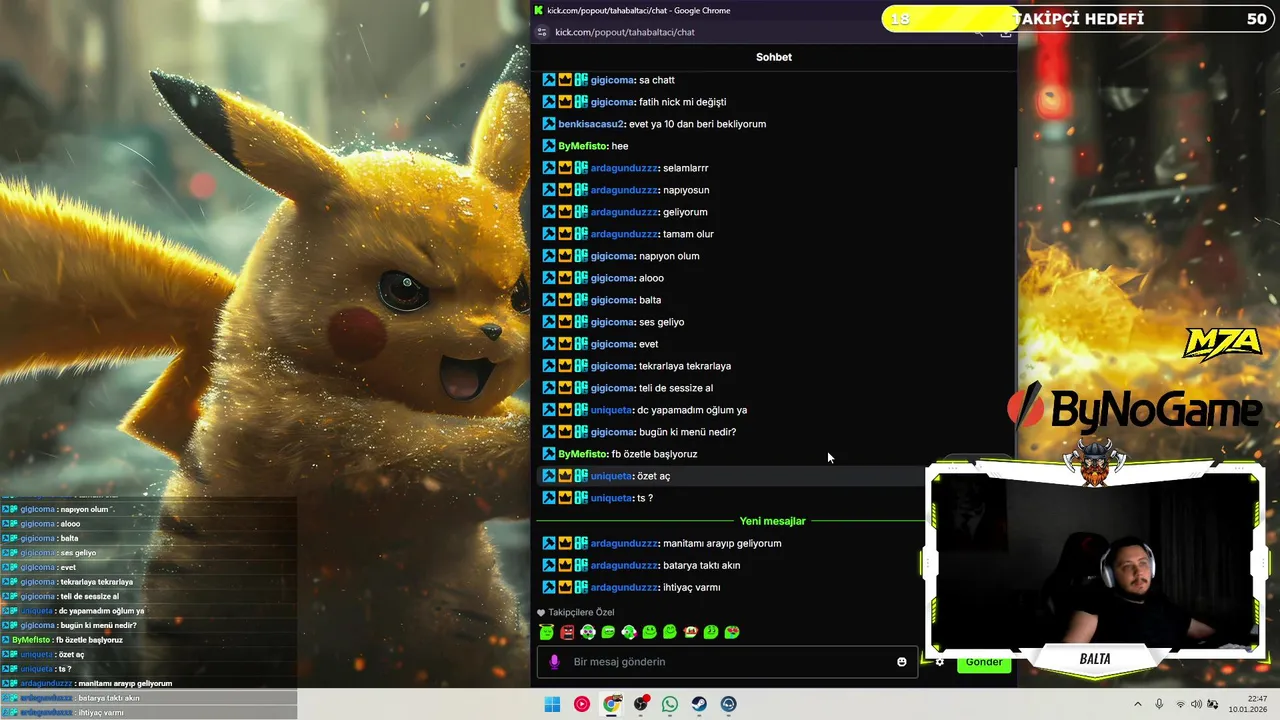
Task: Open WhatsApp from the taskbar
Action: click(x=670, y=704)
